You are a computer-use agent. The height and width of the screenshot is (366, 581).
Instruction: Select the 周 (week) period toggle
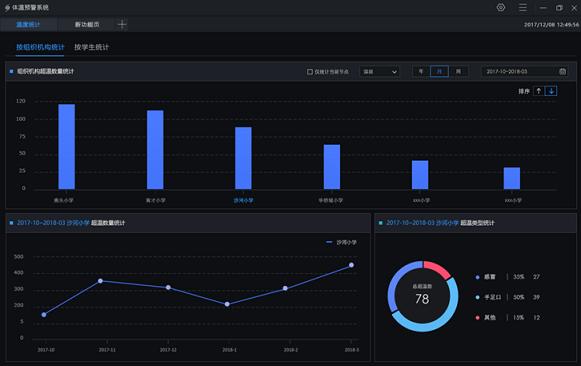click(x=458, y=71)
